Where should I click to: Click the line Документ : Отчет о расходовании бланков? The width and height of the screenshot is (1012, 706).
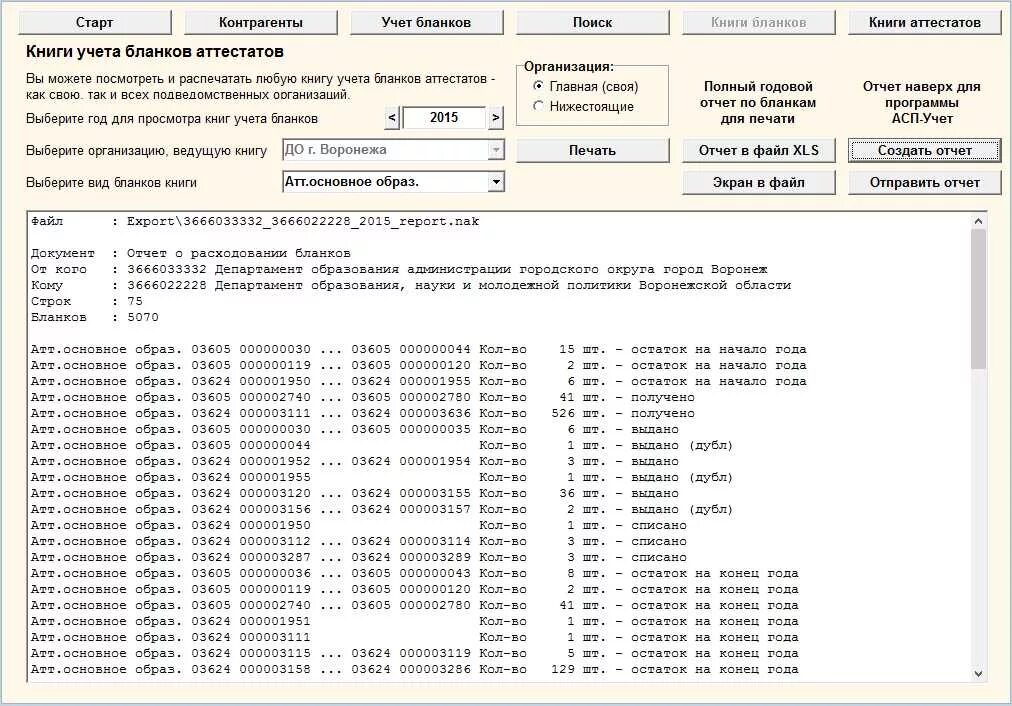point(190,253)
